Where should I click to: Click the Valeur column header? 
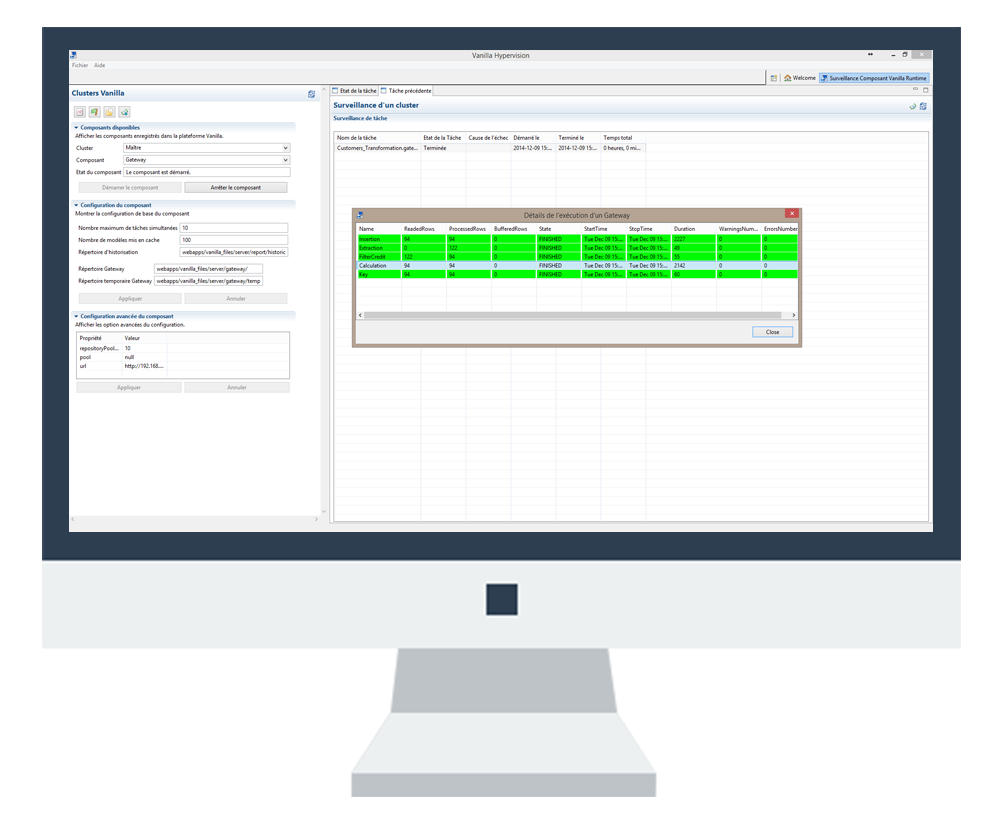pyautogui.click(x=144, y=338)
